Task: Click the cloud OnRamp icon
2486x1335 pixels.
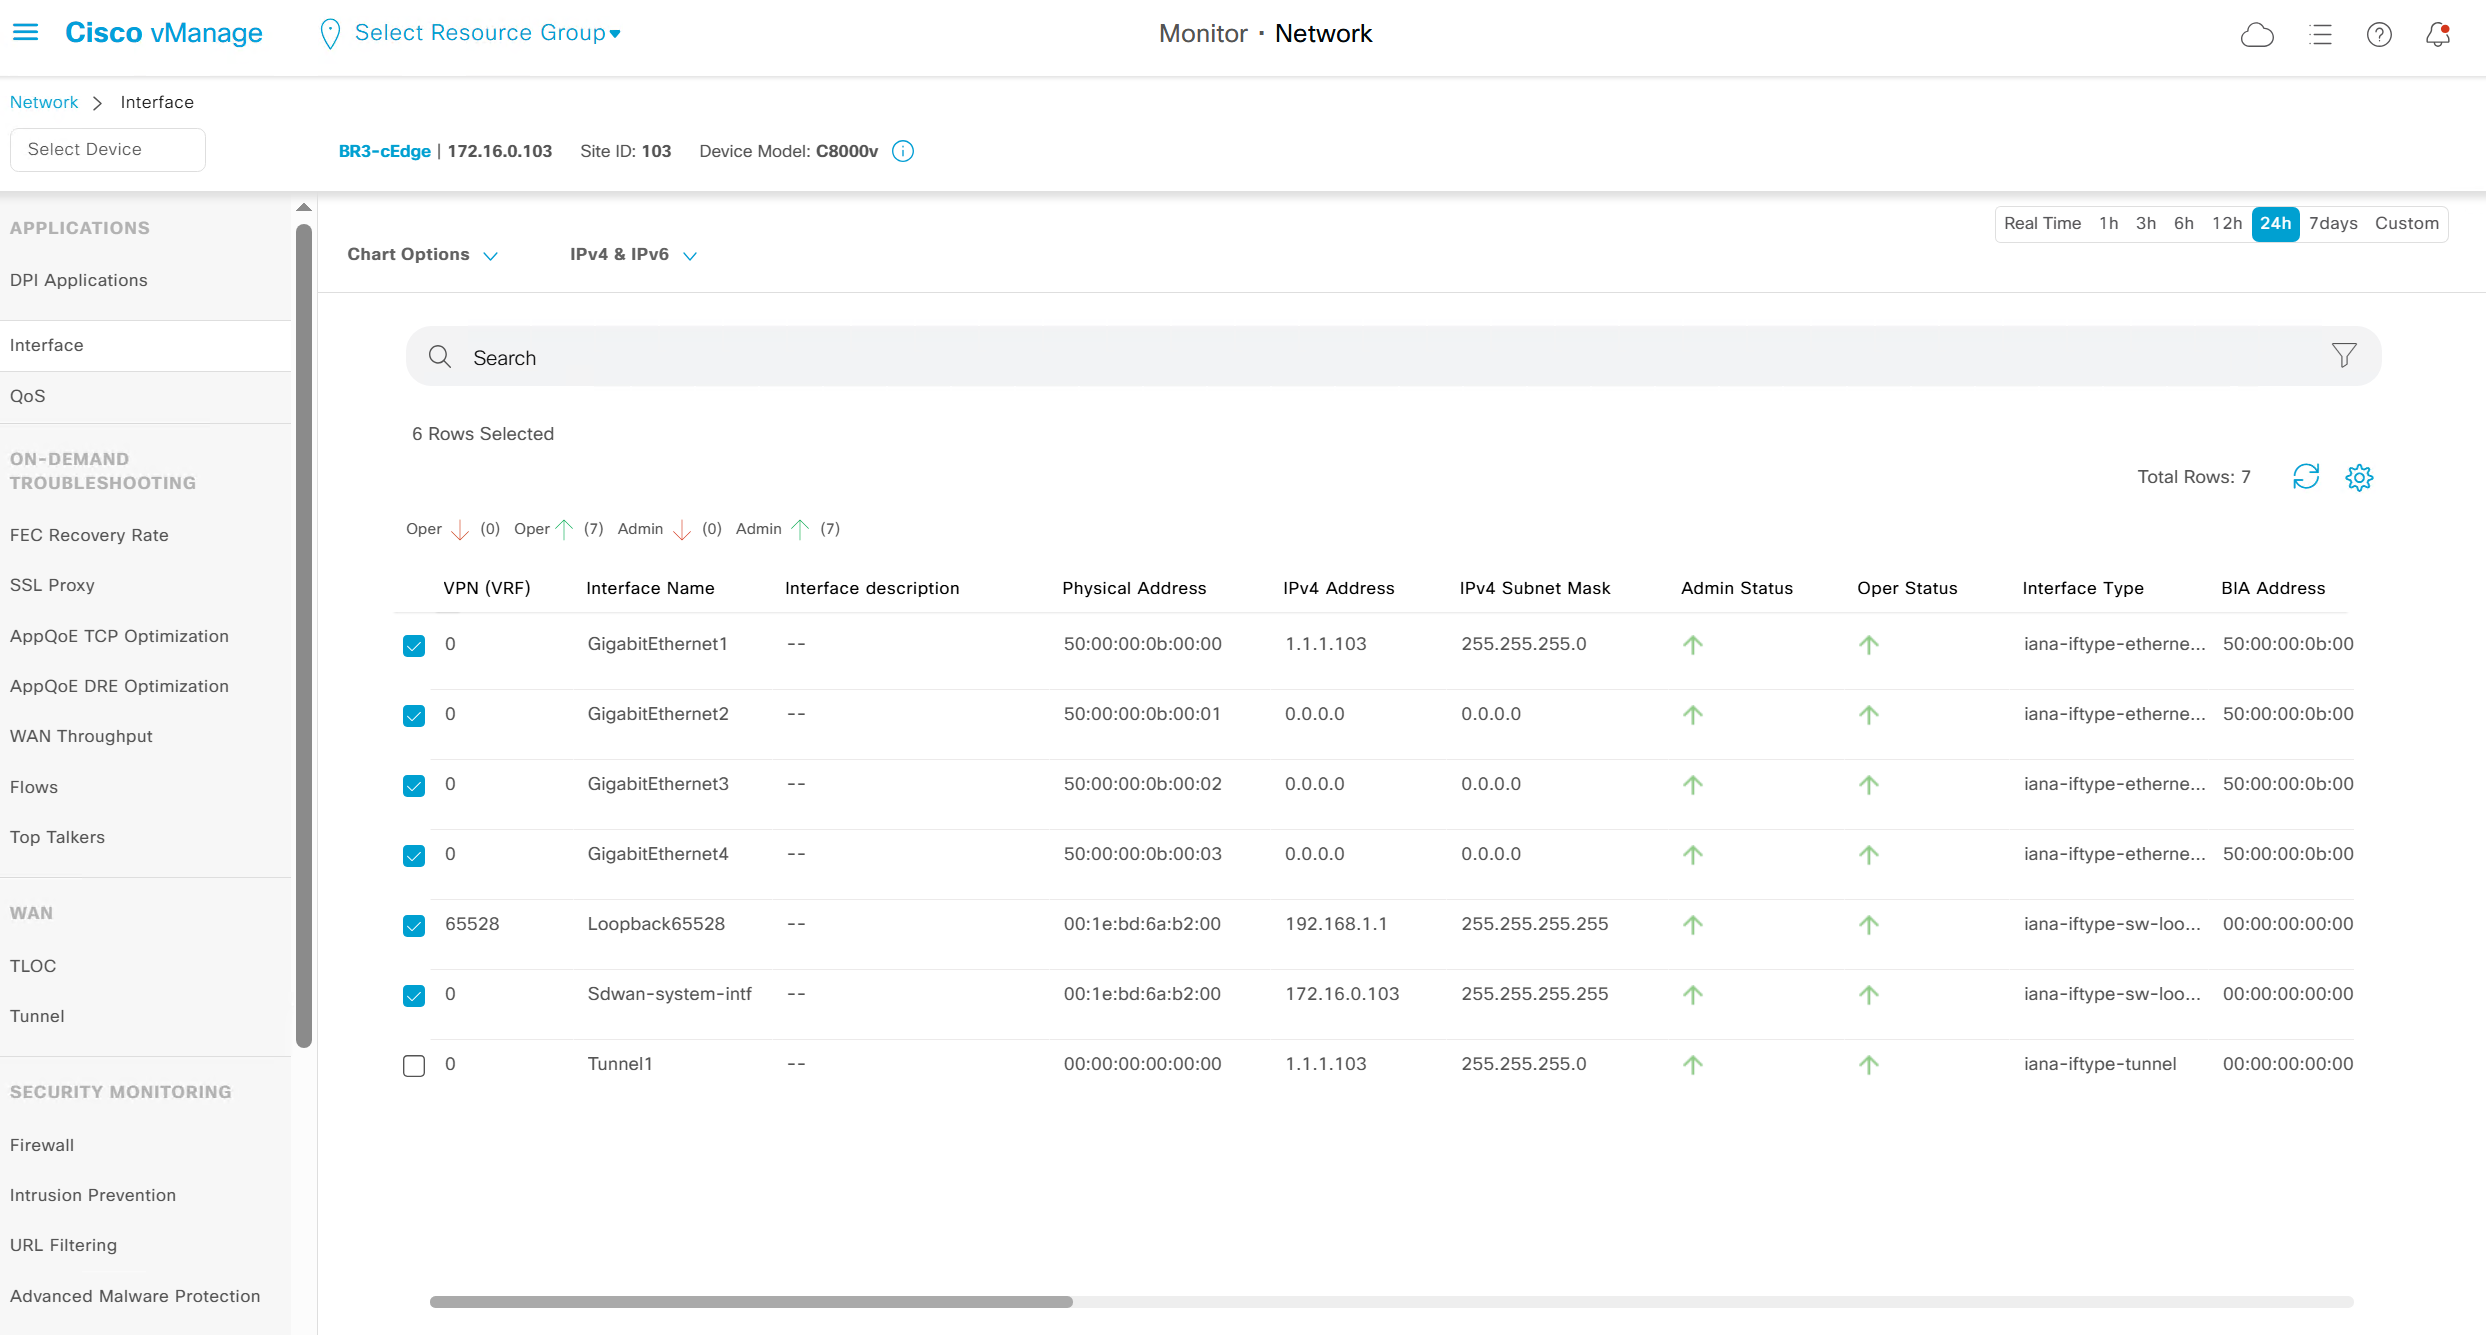Action: (x=2257, y=35)
